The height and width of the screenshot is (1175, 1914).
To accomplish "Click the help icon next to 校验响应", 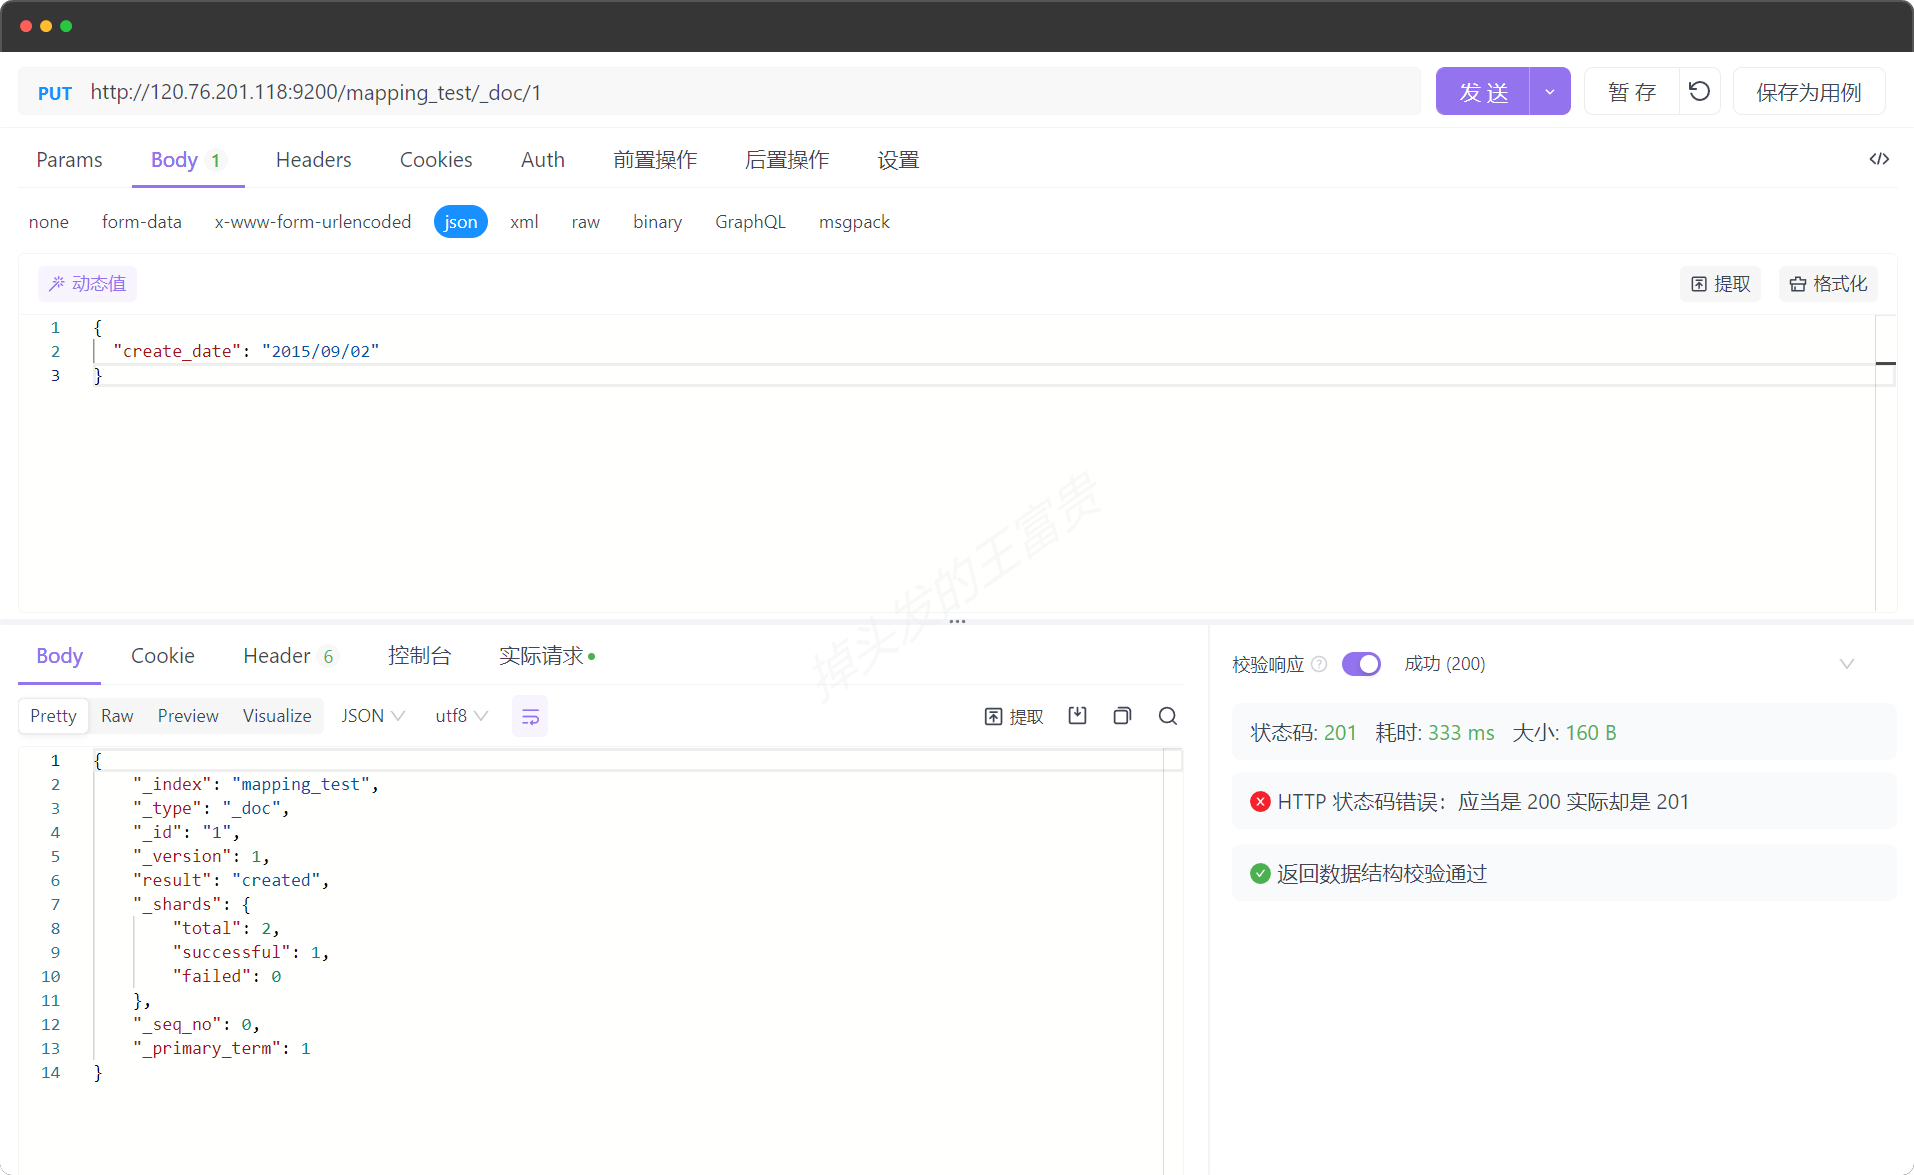I will click(x=1319, y=664).
